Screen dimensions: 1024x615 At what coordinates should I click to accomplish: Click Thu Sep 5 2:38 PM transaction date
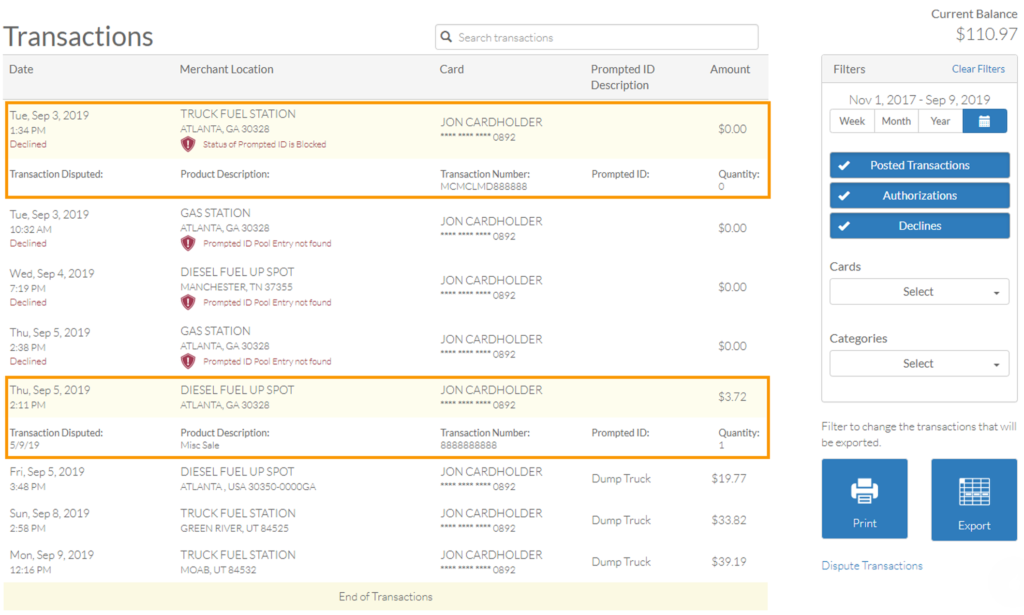tap(50, 332)
